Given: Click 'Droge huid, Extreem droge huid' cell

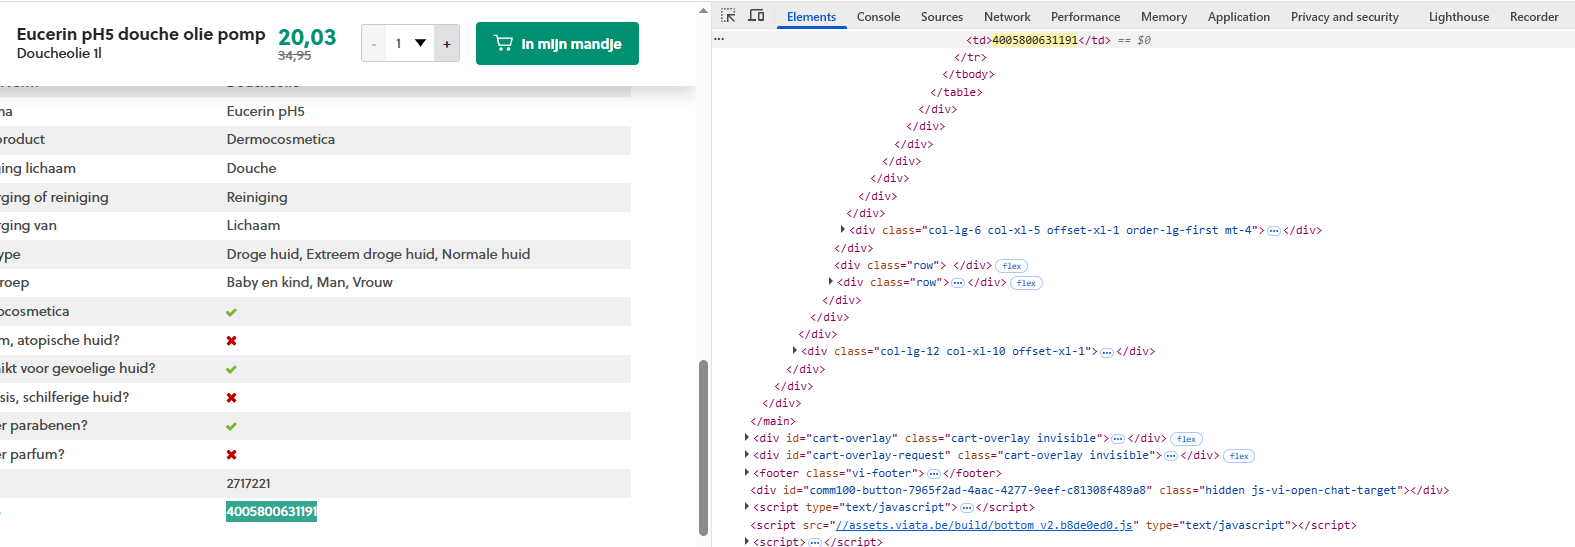Looking at the screenshot, I should click(x=378, y=254).
